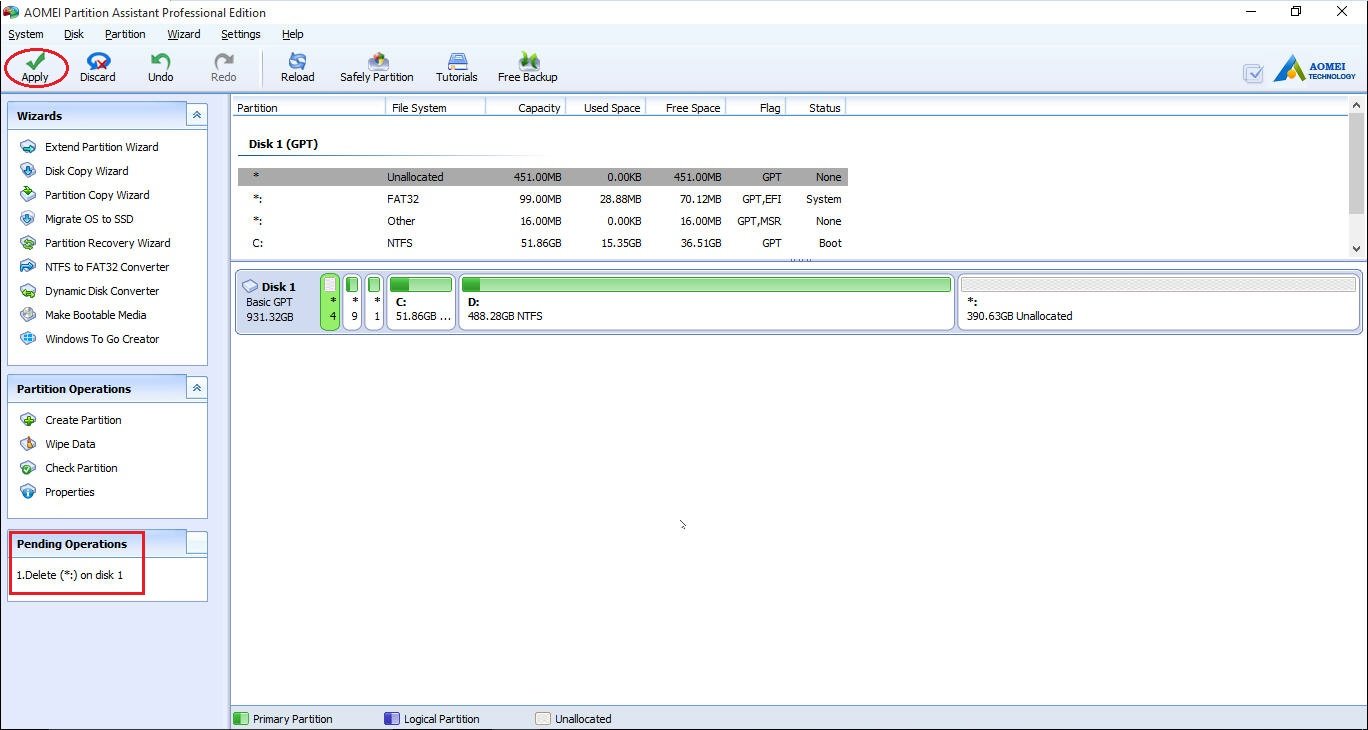Discard the pending changes
1368x730 pixels.
click(x=98, y=67)
